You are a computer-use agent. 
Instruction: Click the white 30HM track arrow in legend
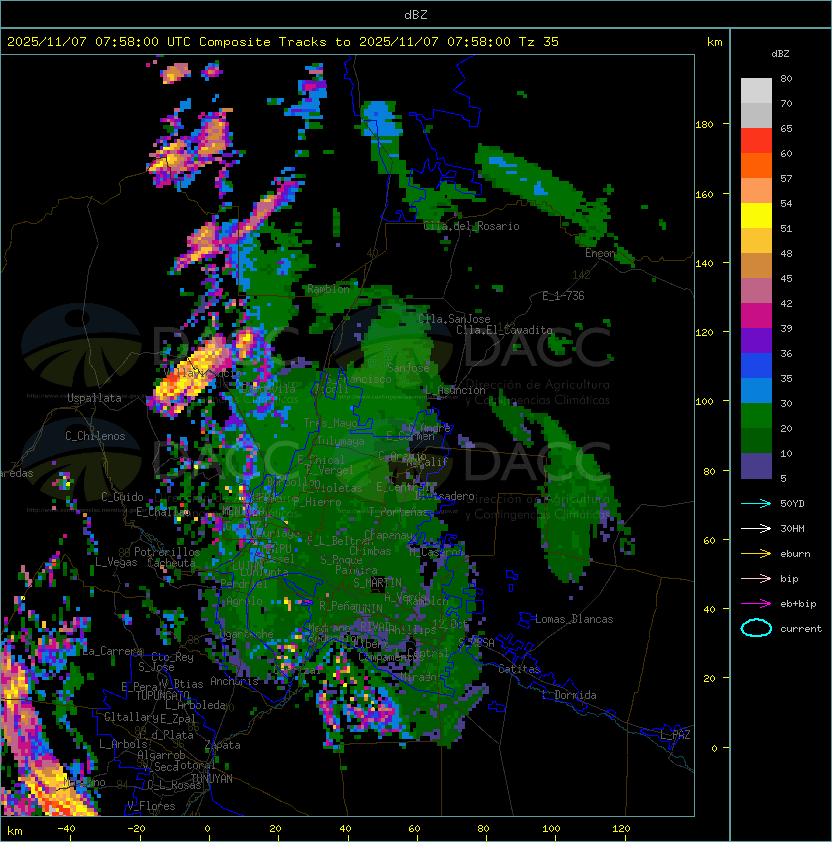tap(756, 528)
